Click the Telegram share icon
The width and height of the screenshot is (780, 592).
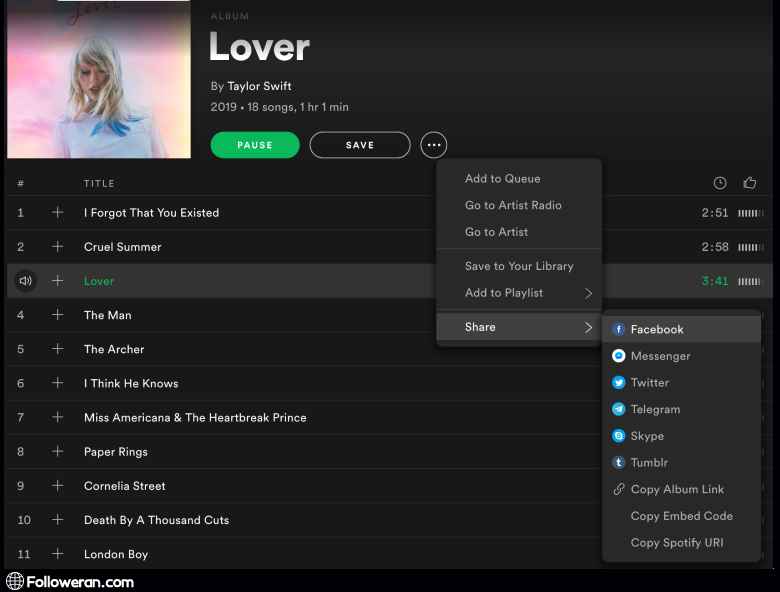pyautogui.click(x=619, y=409)
